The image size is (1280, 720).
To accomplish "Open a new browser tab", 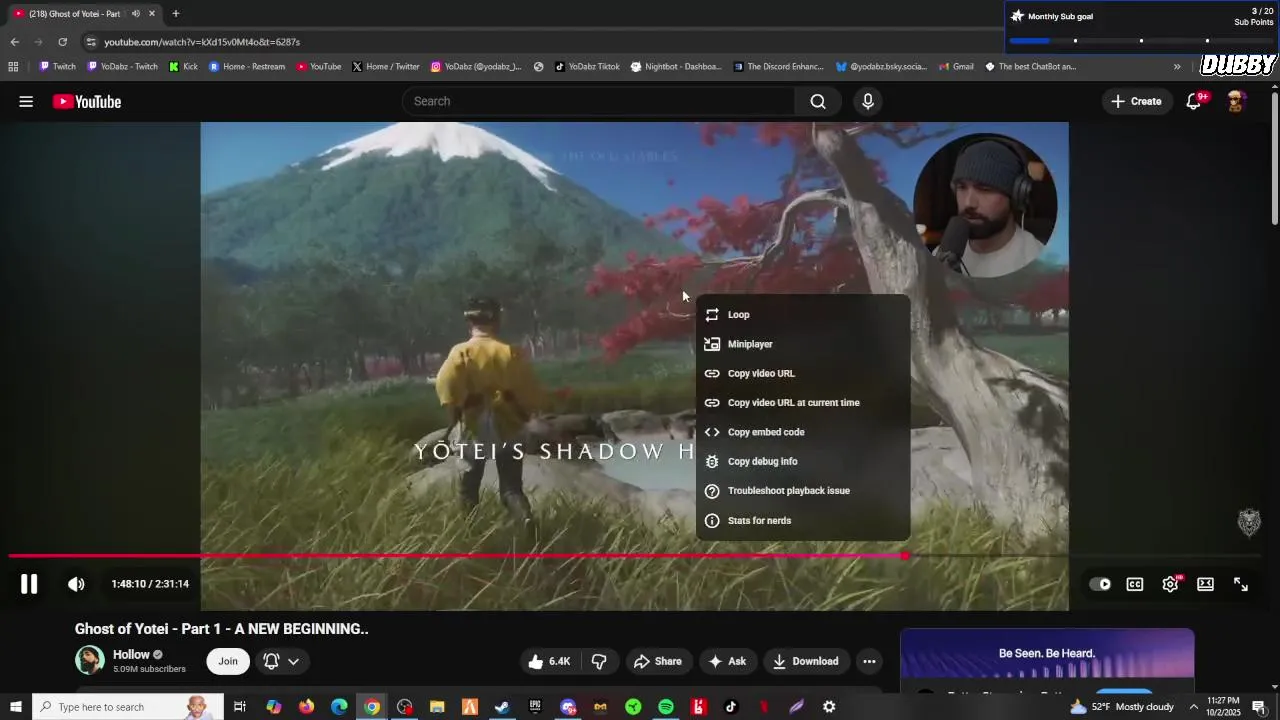I will tap(175, 14).
